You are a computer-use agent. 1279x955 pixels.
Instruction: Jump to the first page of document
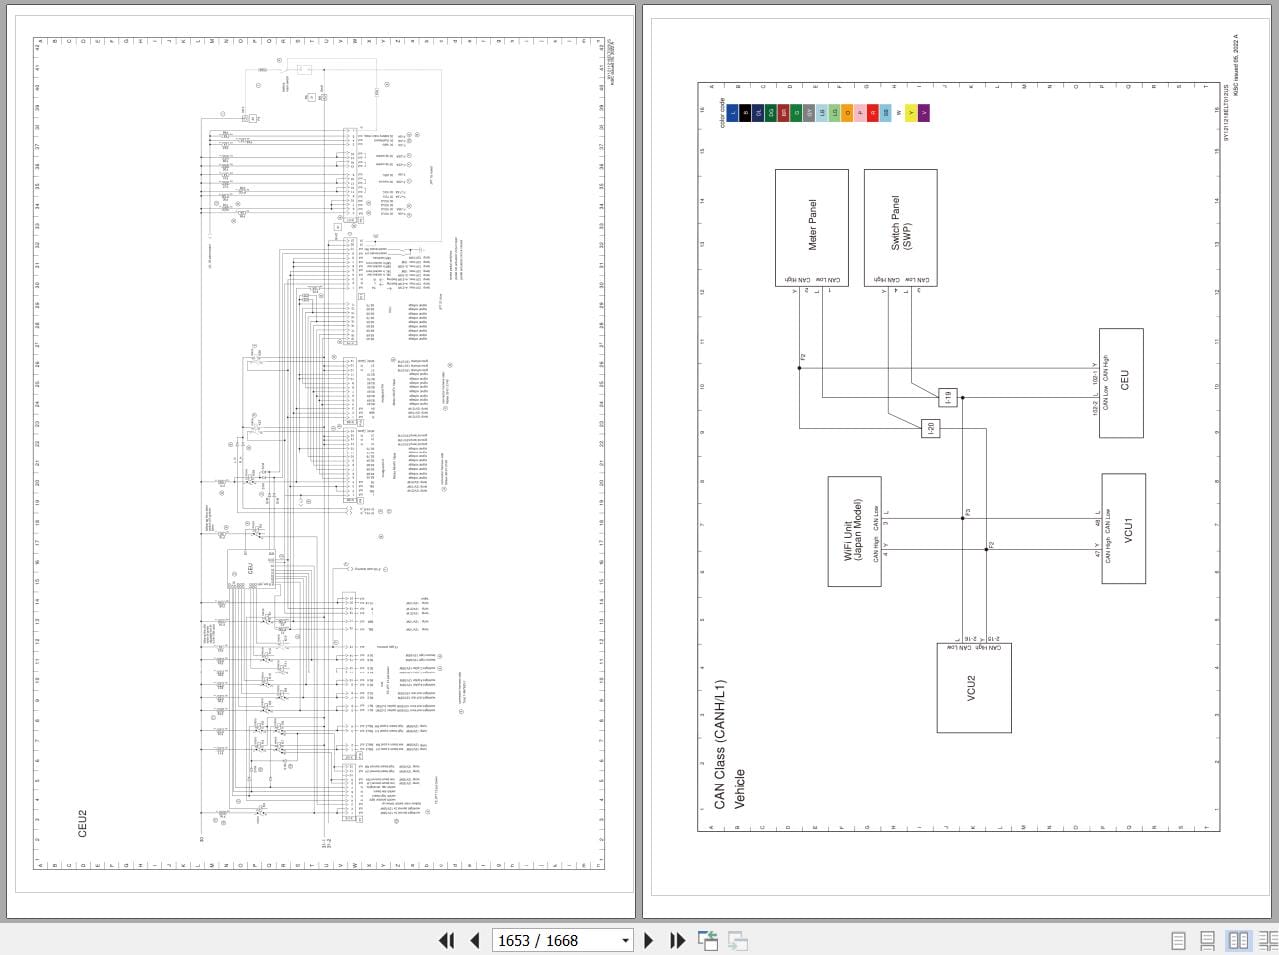(x=446, y=940)
